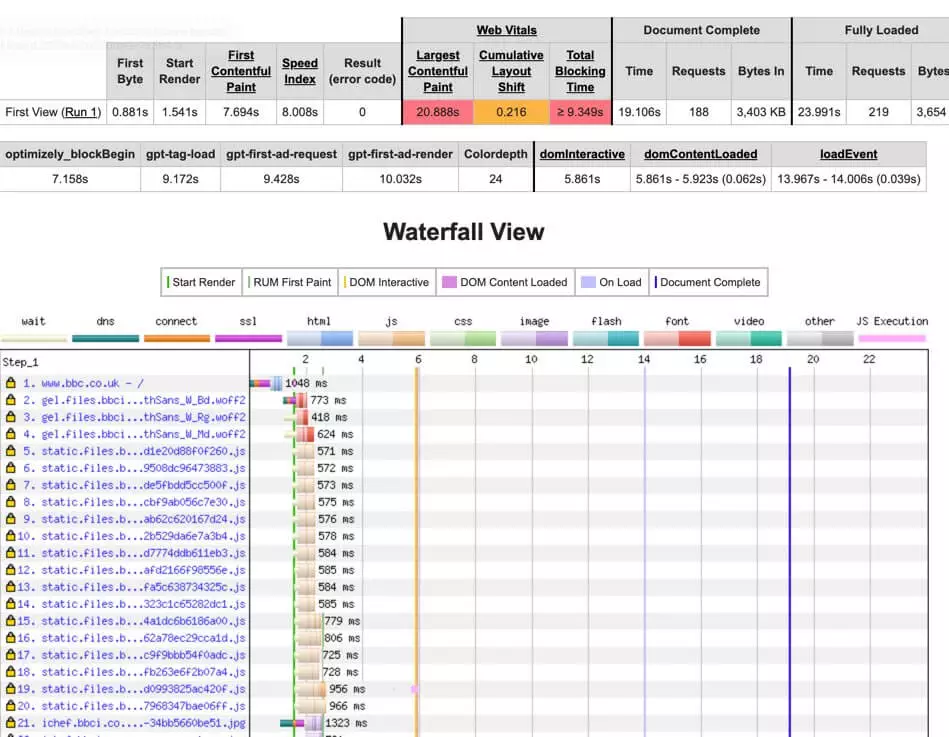The height and width of the screenshot is (737, 949).
Task: Click the First Contentful Paint header link
Action: [241, 71]
